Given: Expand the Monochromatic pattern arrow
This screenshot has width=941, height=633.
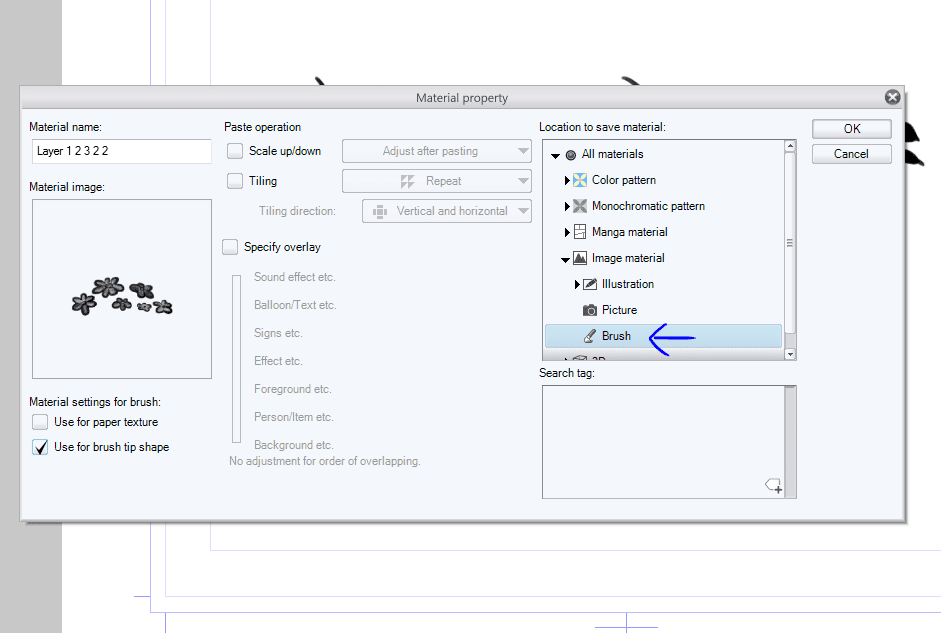Looking at the screenshot, I should pyautogui.click(x=567, y=206).
